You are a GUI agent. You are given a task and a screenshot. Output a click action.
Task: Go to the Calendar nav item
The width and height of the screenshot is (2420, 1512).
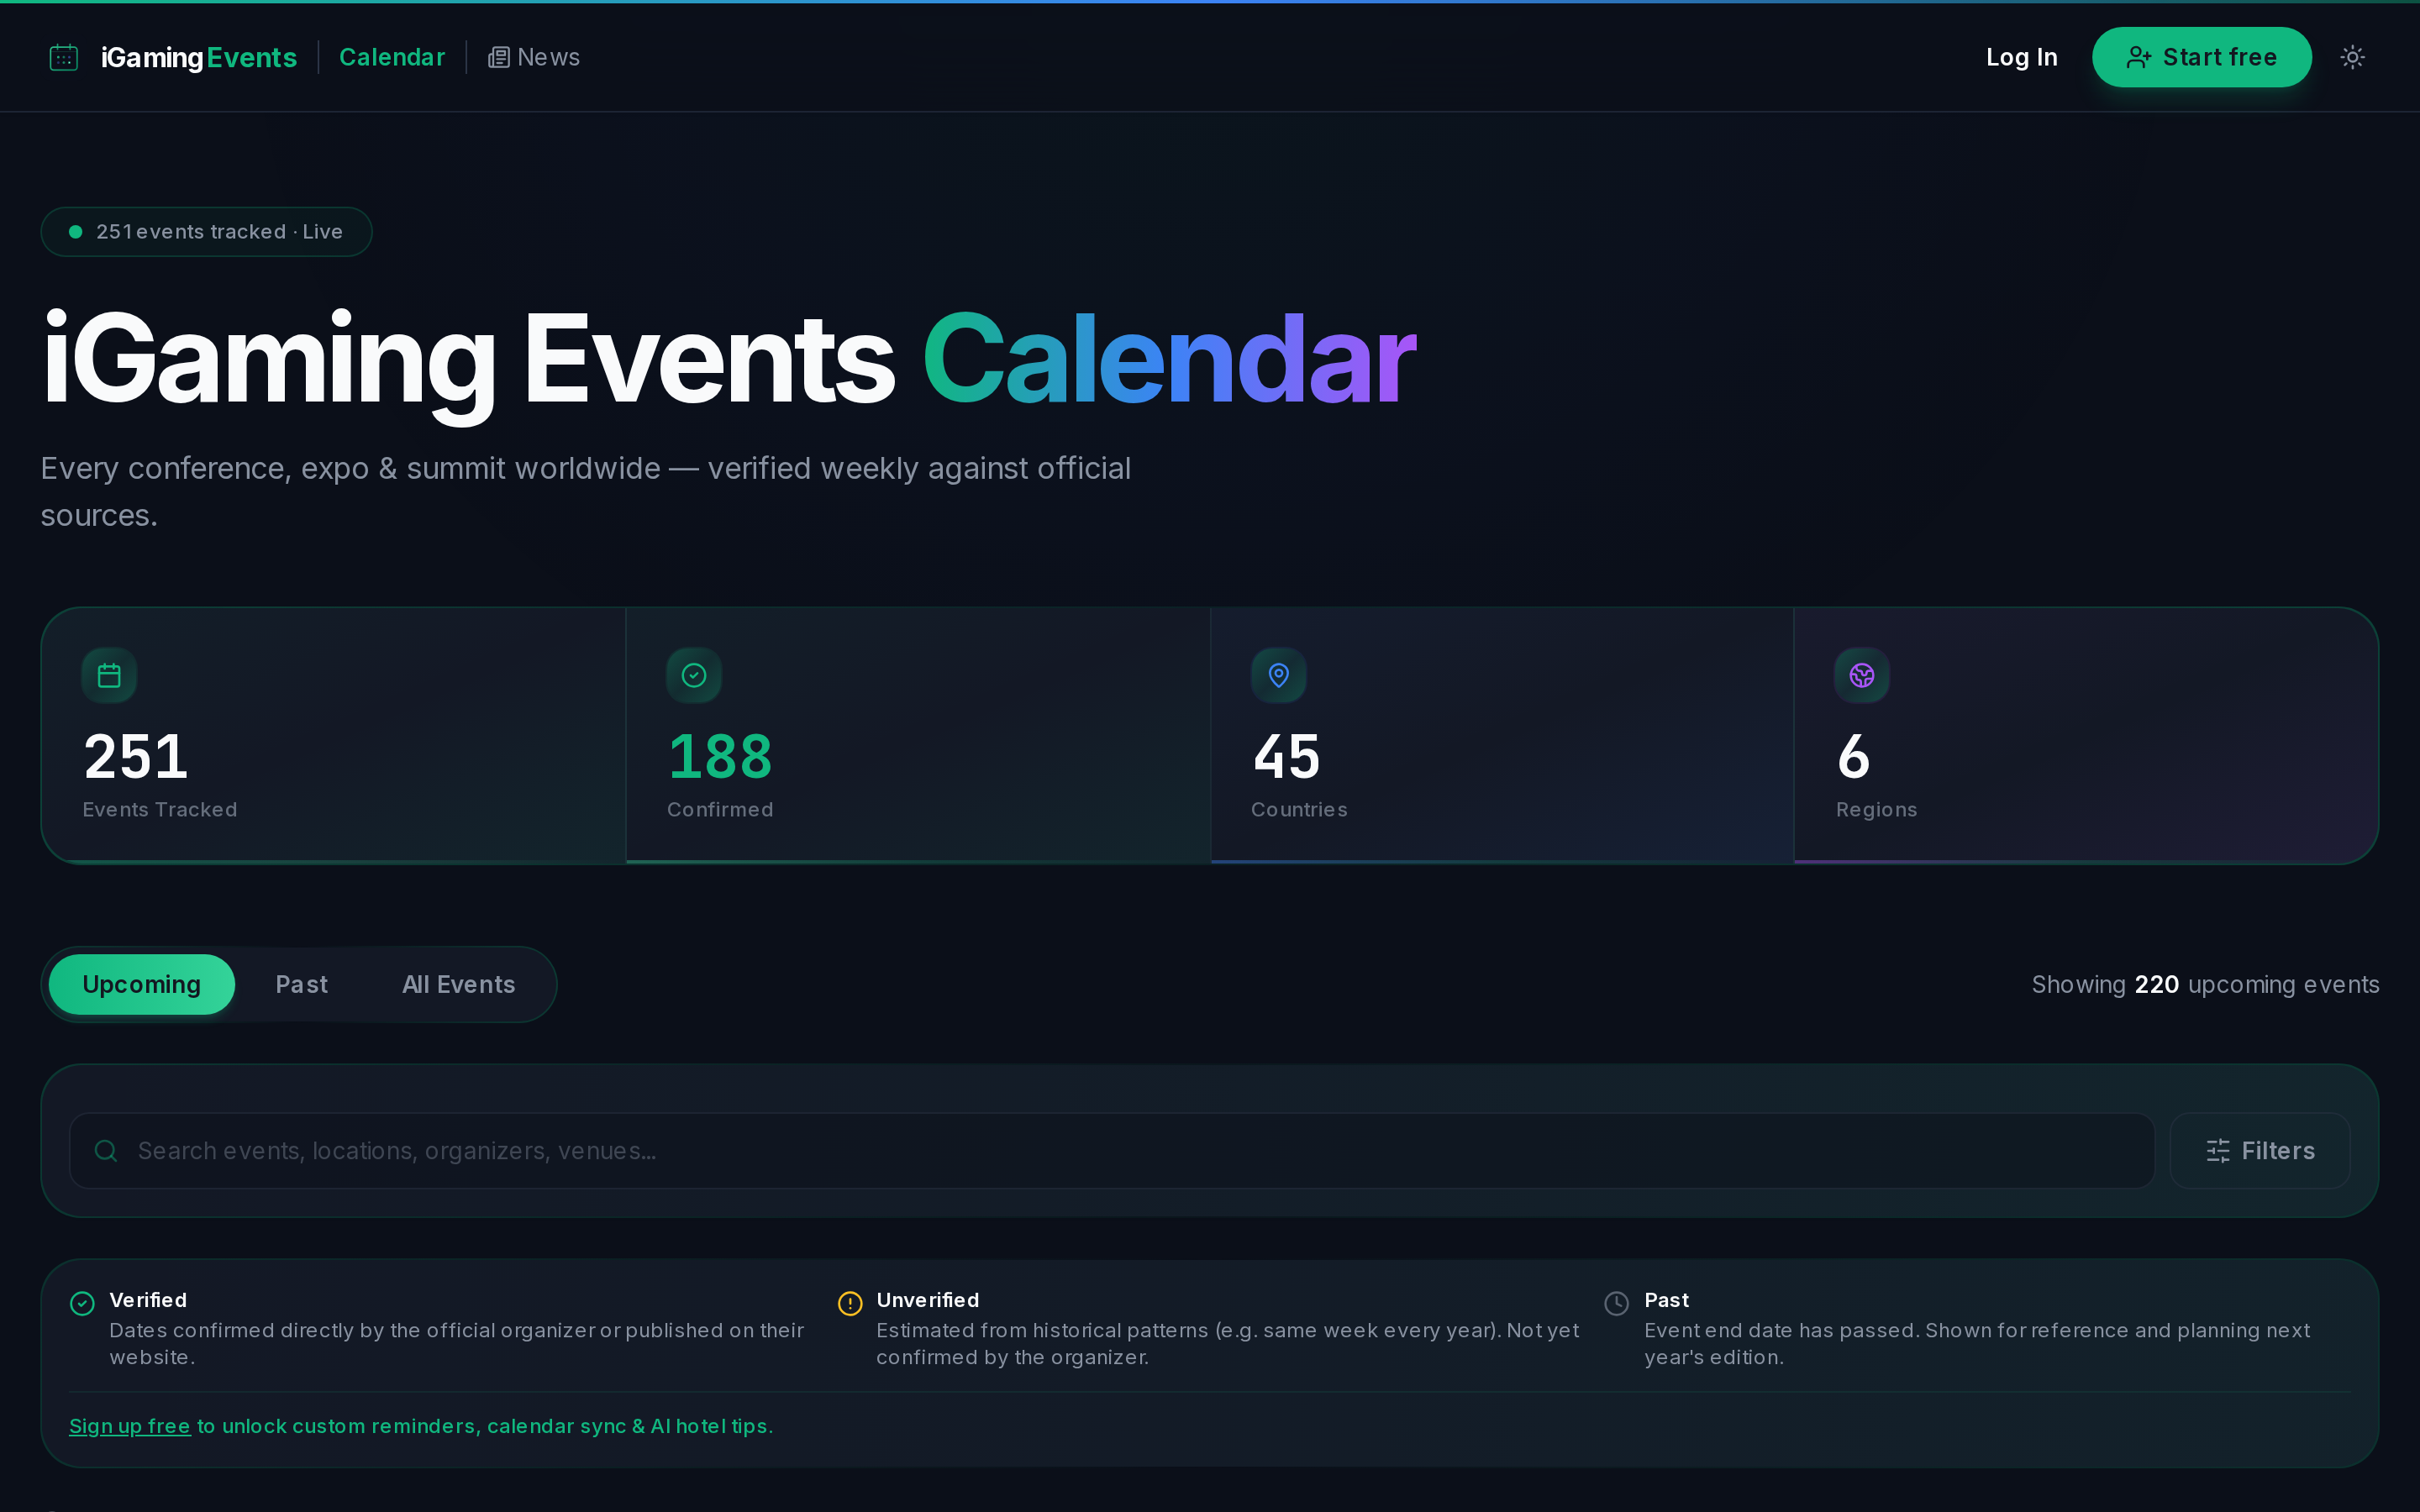(392, 57)
